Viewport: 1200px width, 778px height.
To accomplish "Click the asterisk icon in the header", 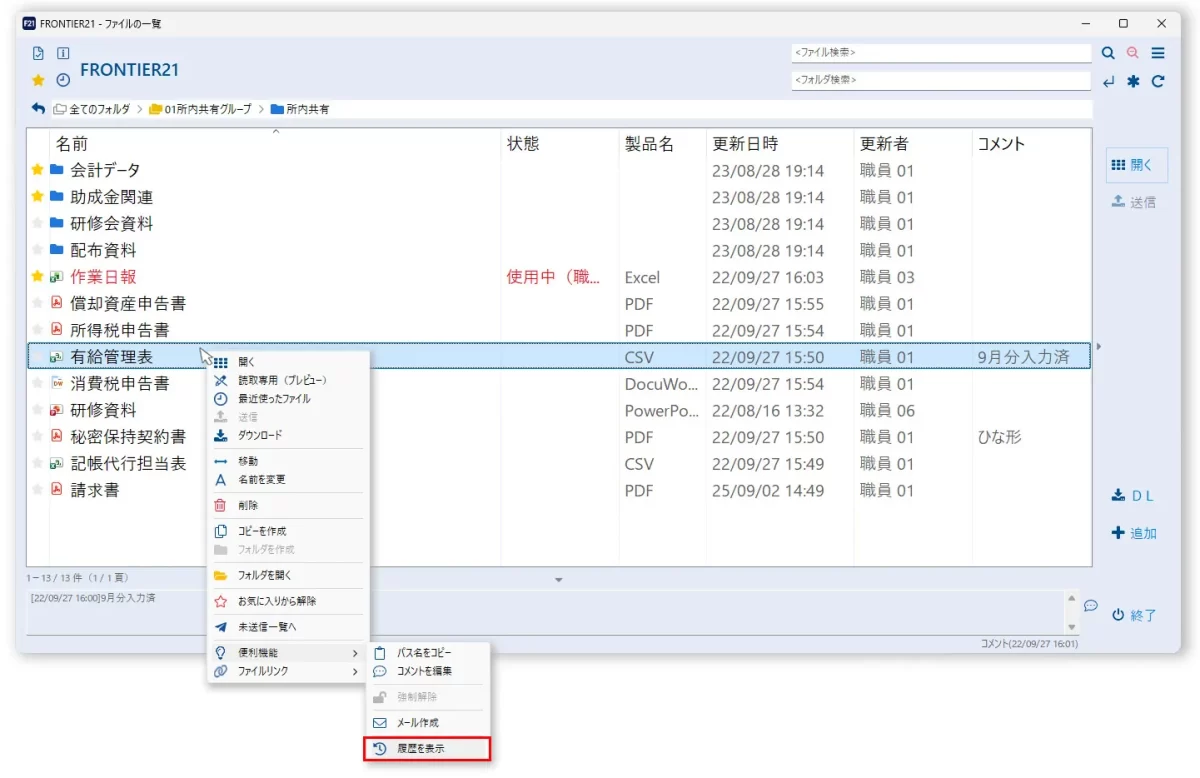I will tap(1133, 81).
